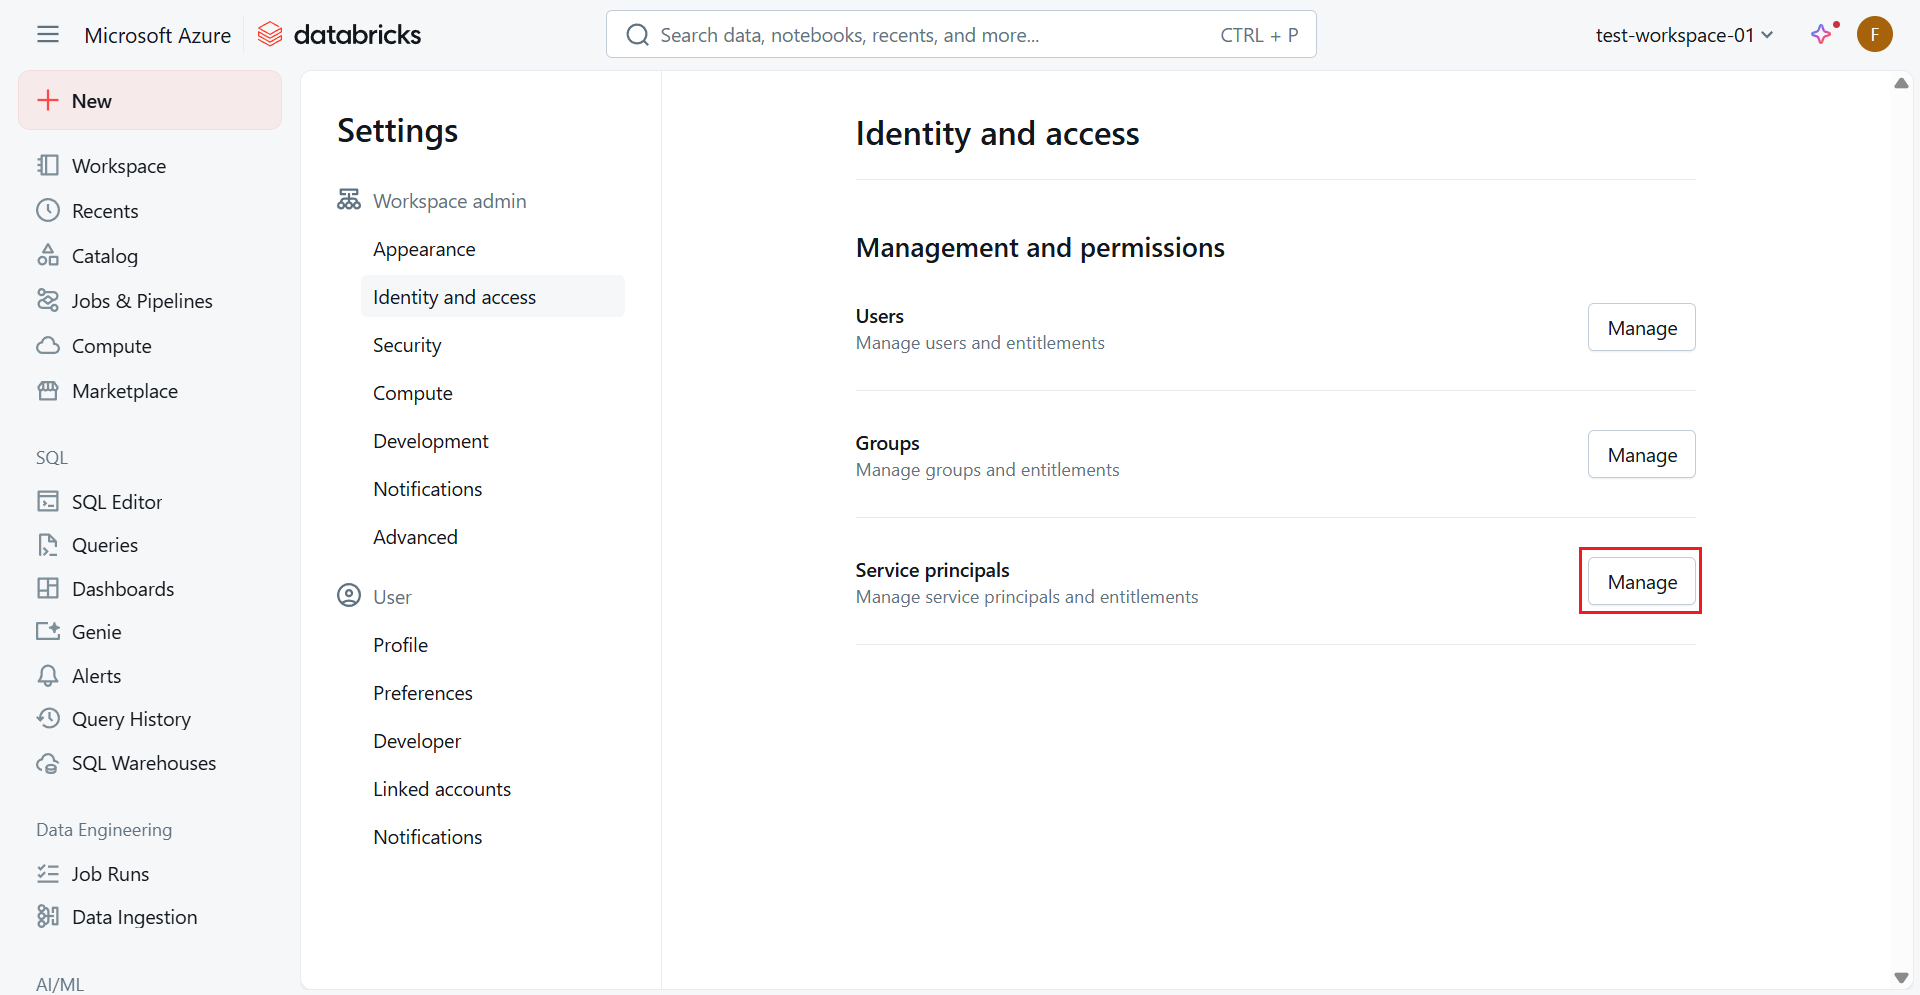Open Linked accounts settings

(x=442, y=789)
